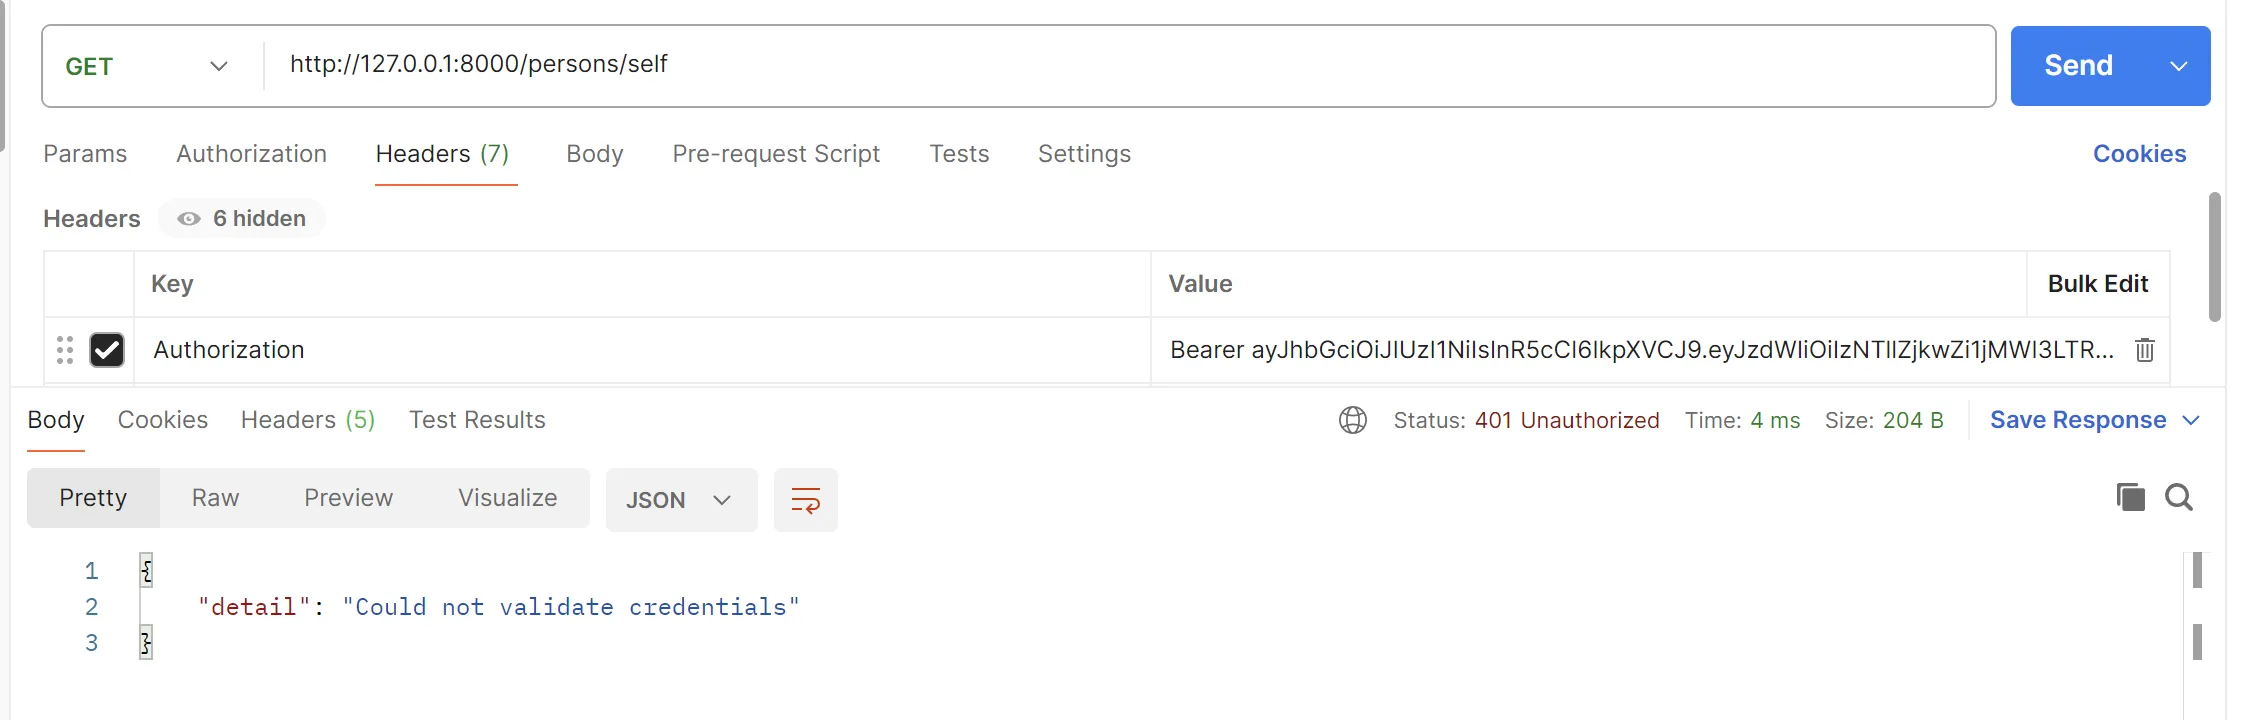Switch to the Raw view mode

tap(215, 498)
